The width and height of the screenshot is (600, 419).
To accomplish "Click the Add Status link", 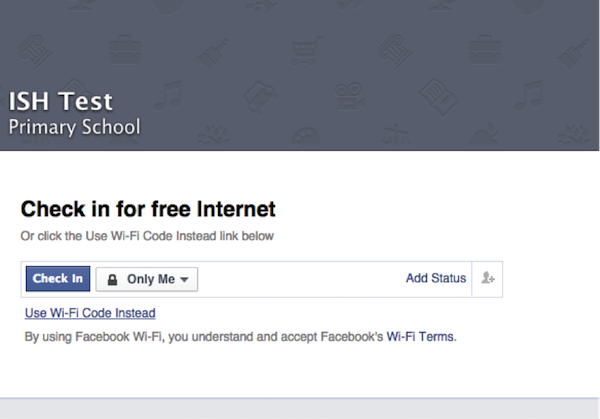I will coord(436,278).
